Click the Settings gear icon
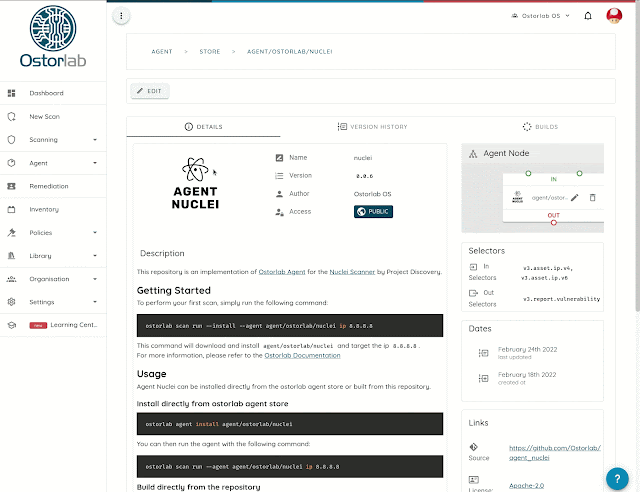The height and width of the screenshot is (492, 640). click(x=11, y=302)
